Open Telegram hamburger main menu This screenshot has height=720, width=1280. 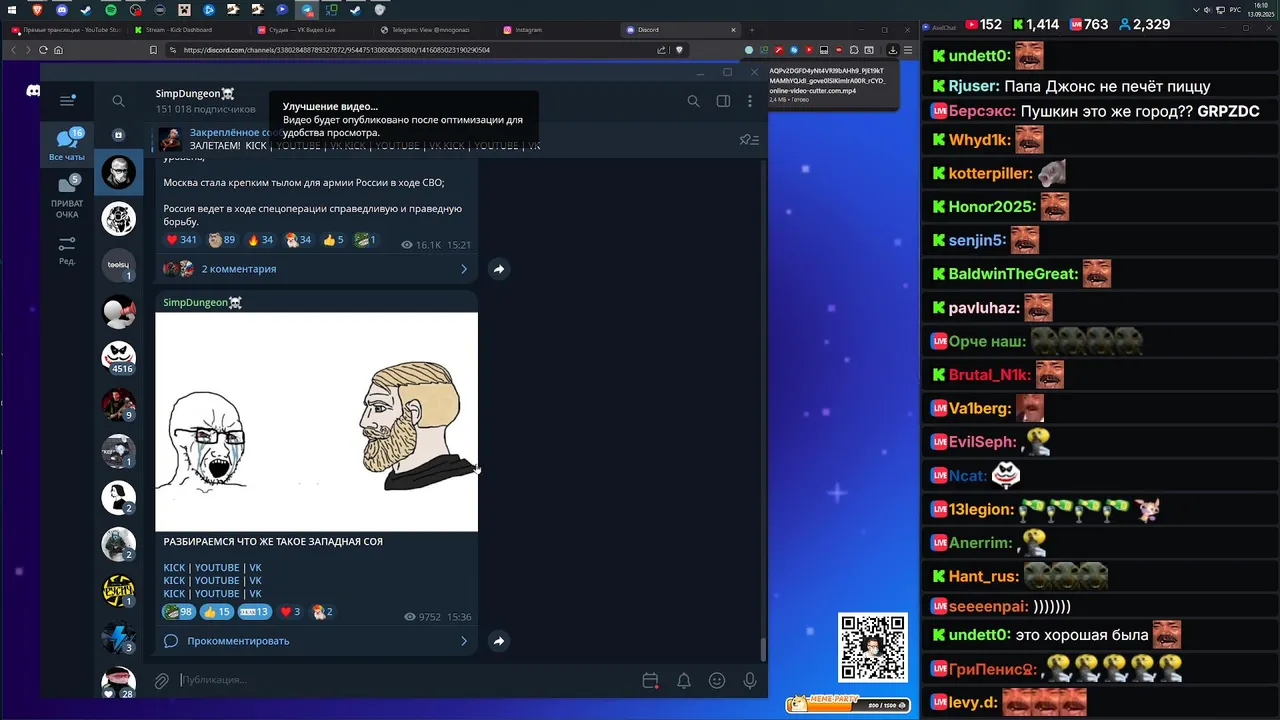[x=67, y=100]
